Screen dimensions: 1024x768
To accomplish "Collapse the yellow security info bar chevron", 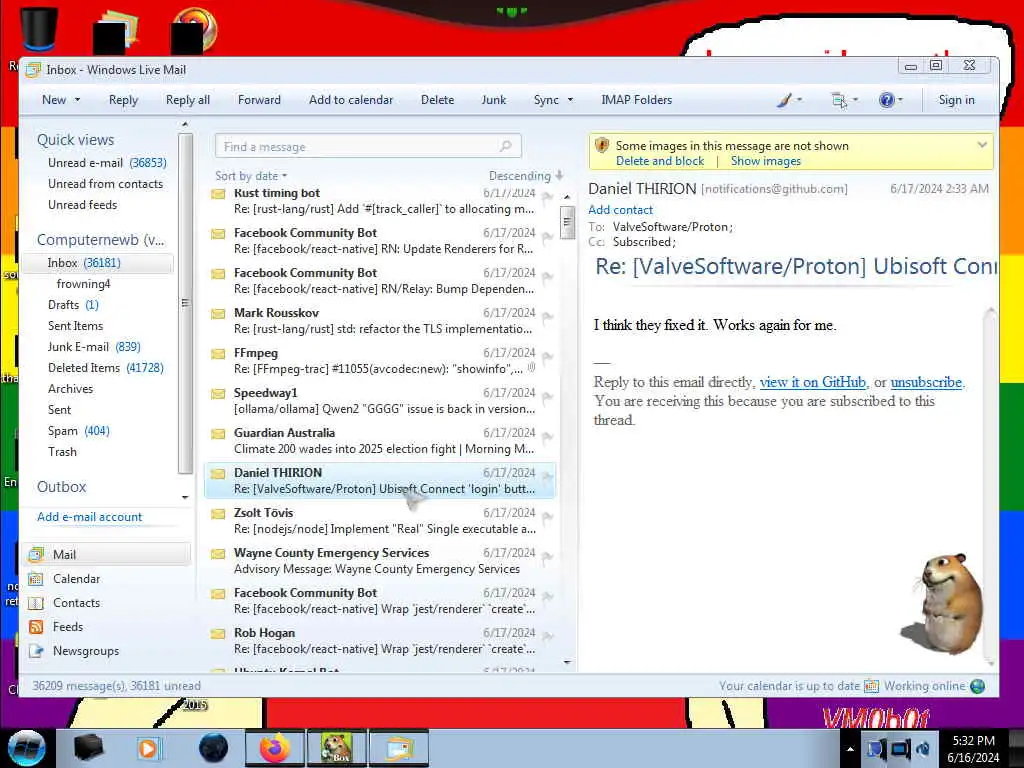I will pos(982,145).
